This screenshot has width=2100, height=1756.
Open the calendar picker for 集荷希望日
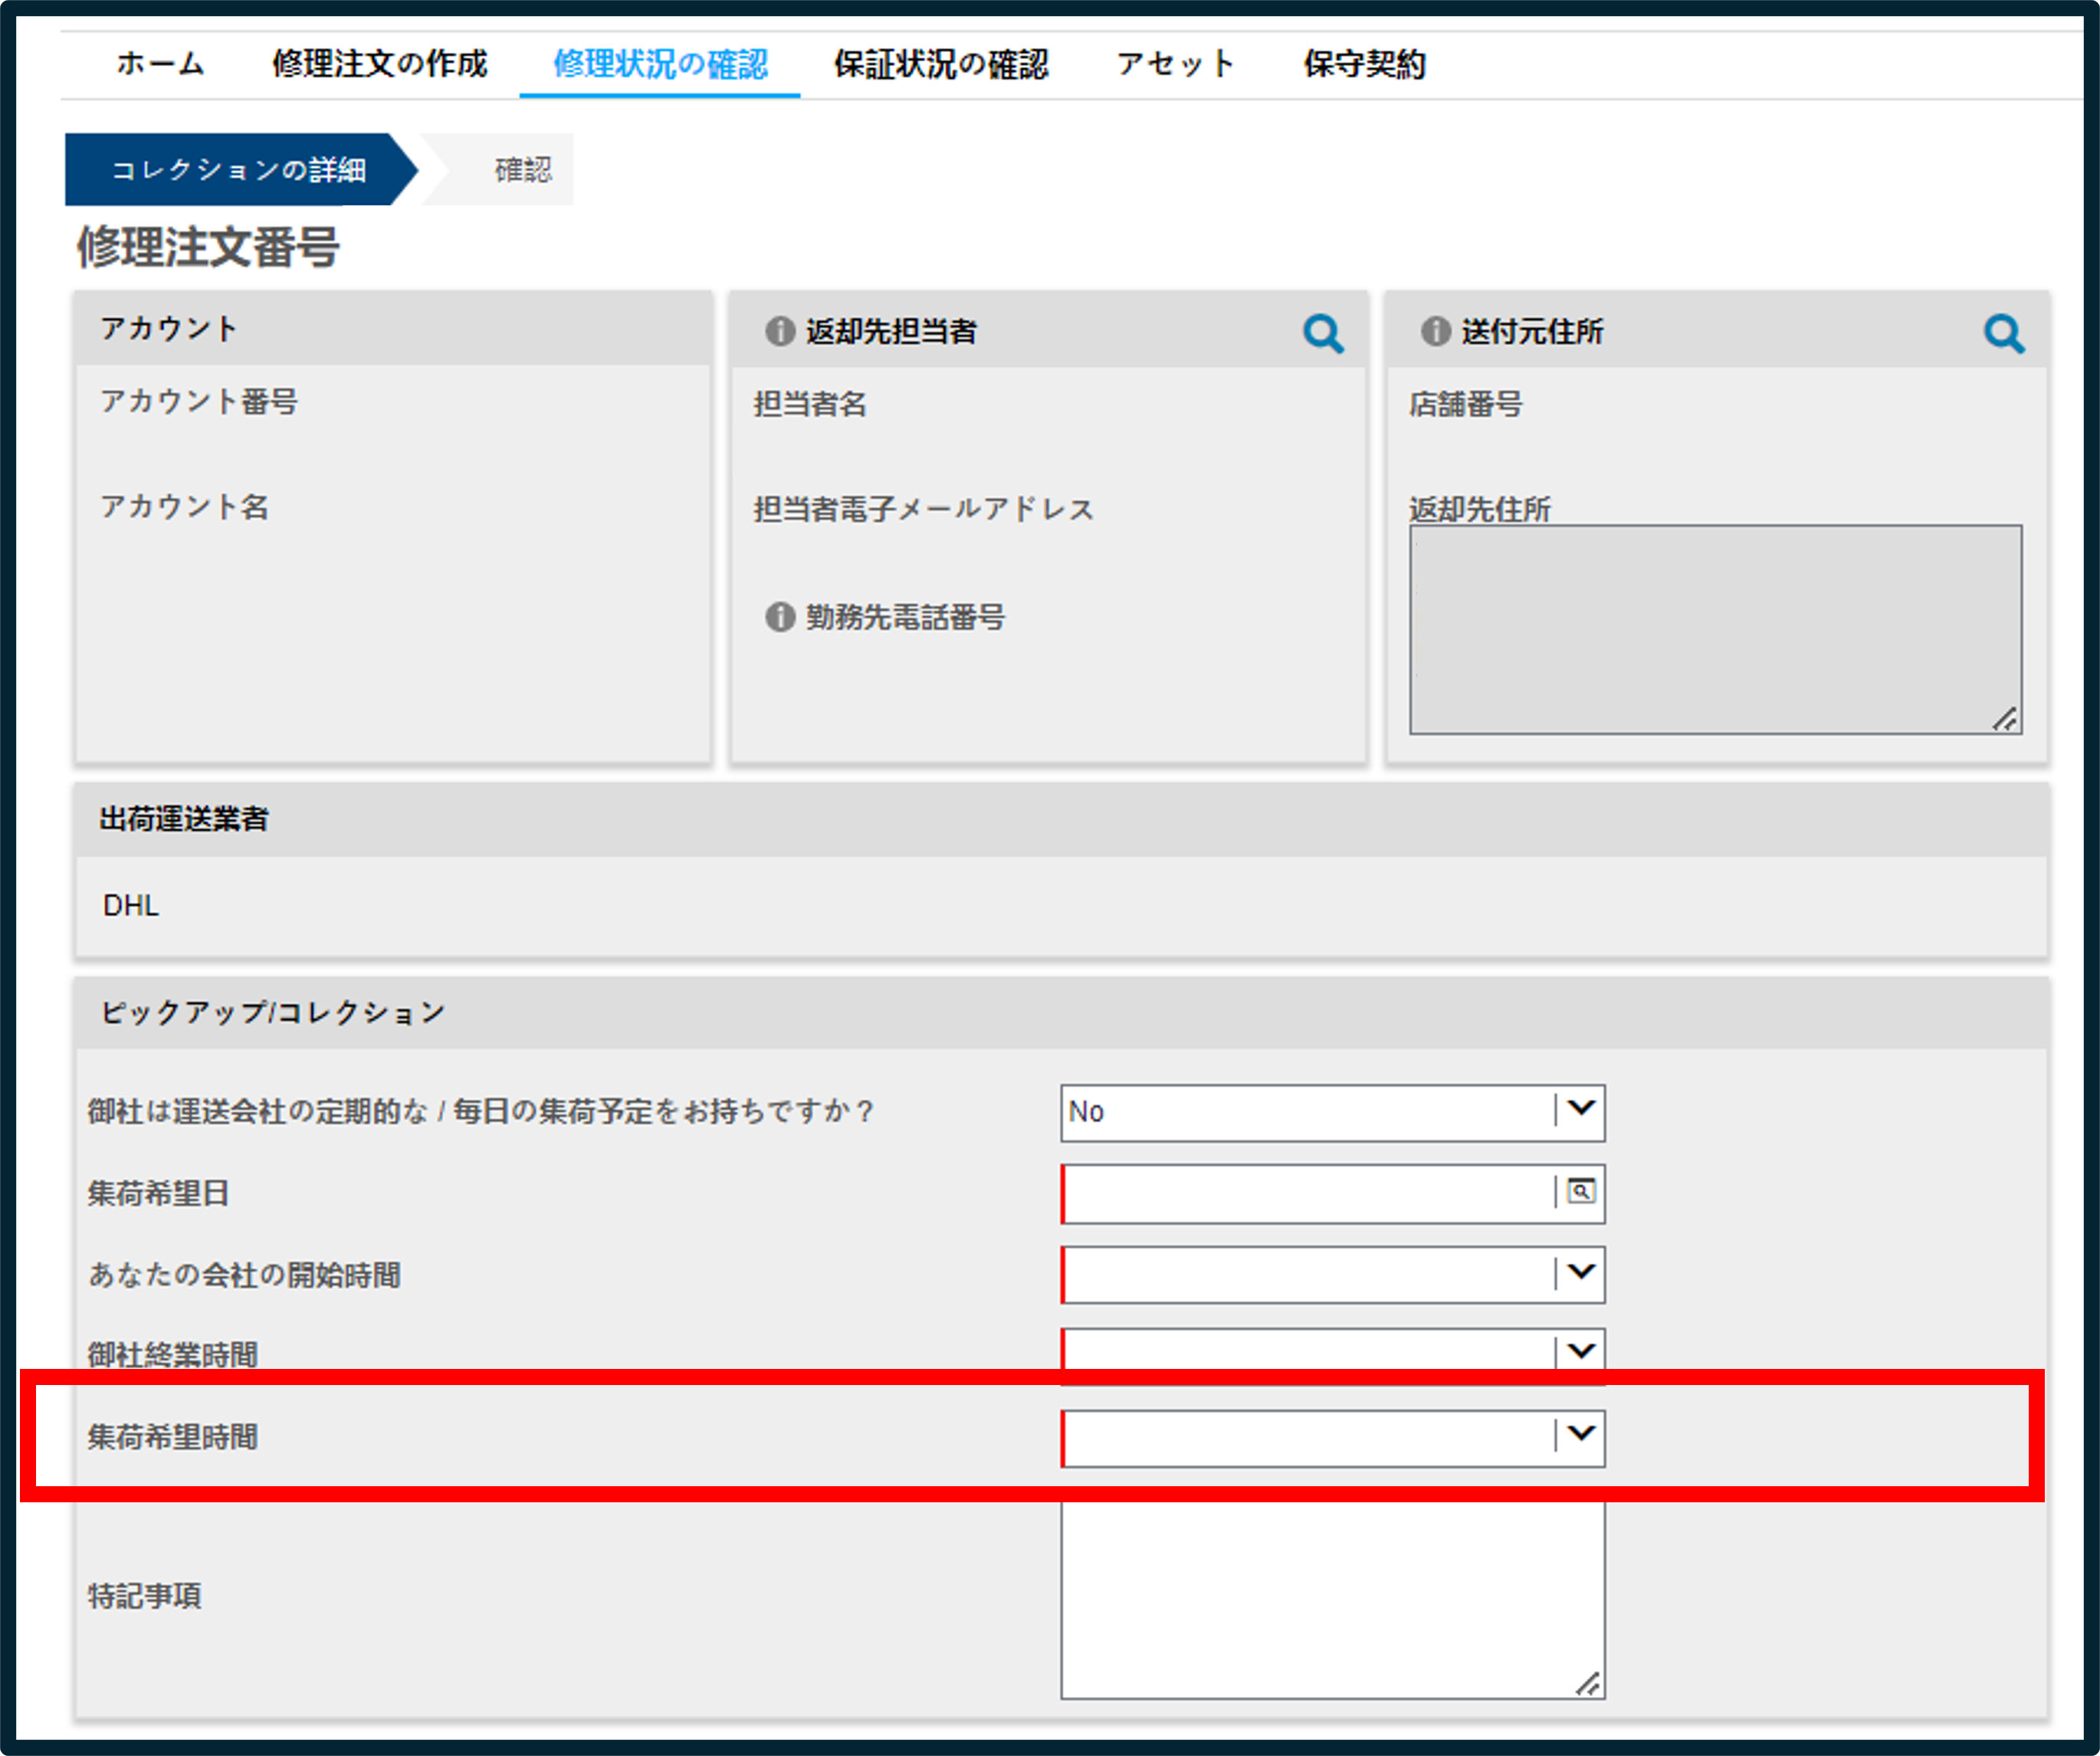[1580, 1192]
